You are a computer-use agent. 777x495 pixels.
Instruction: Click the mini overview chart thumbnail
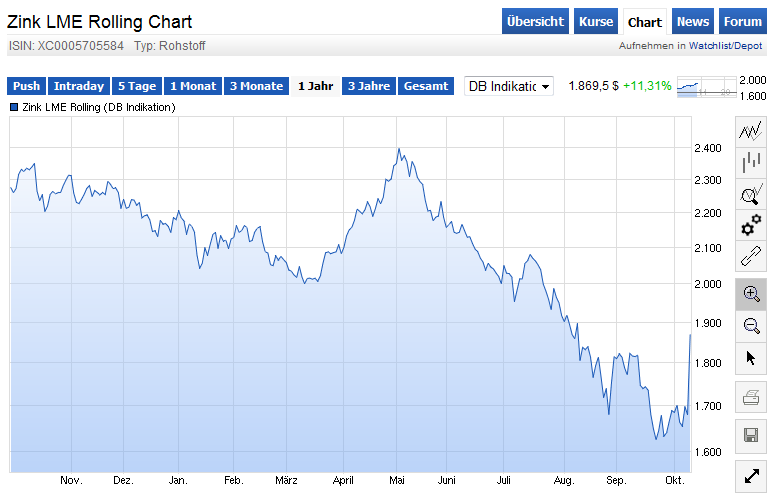click(x=705, y=87)
